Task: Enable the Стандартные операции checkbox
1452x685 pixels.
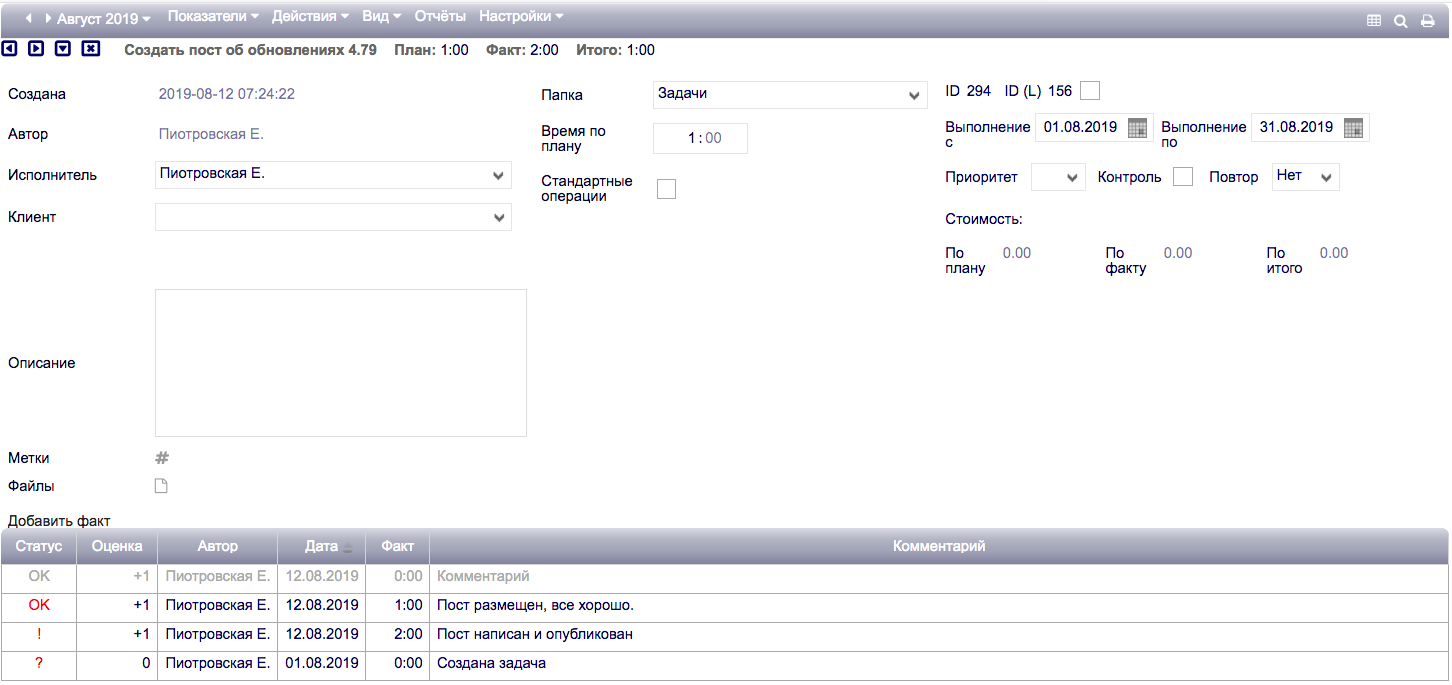Action: (x=666, y=189)
